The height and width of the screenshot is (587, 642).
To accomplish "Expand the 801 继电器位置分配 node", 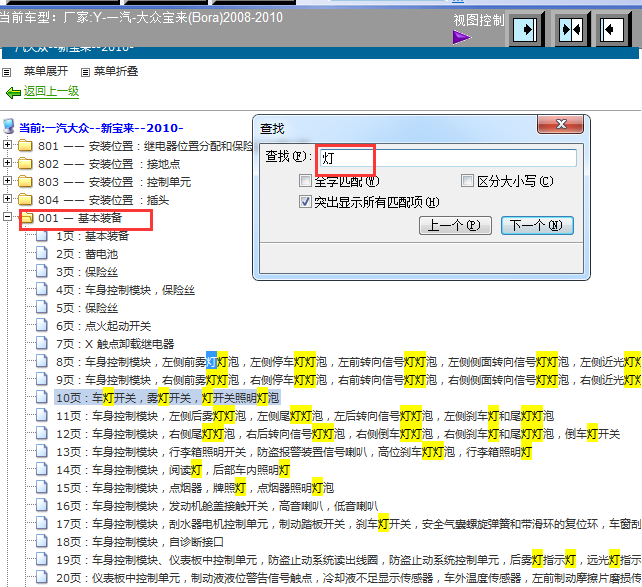I will 7,144.
